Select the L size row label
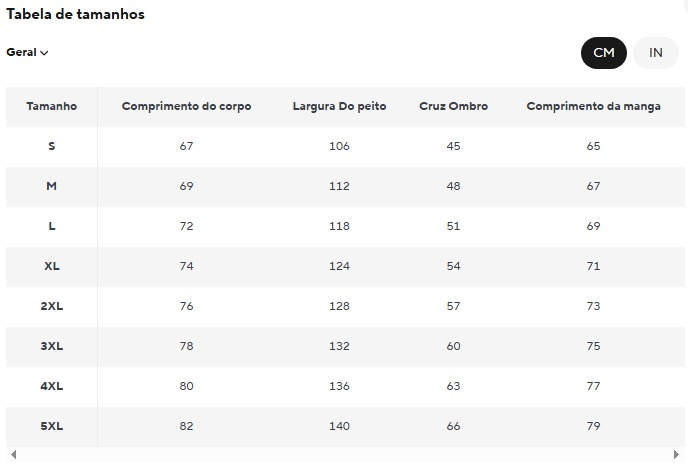This screenshot has width=688, height=464. coord(51,226)
